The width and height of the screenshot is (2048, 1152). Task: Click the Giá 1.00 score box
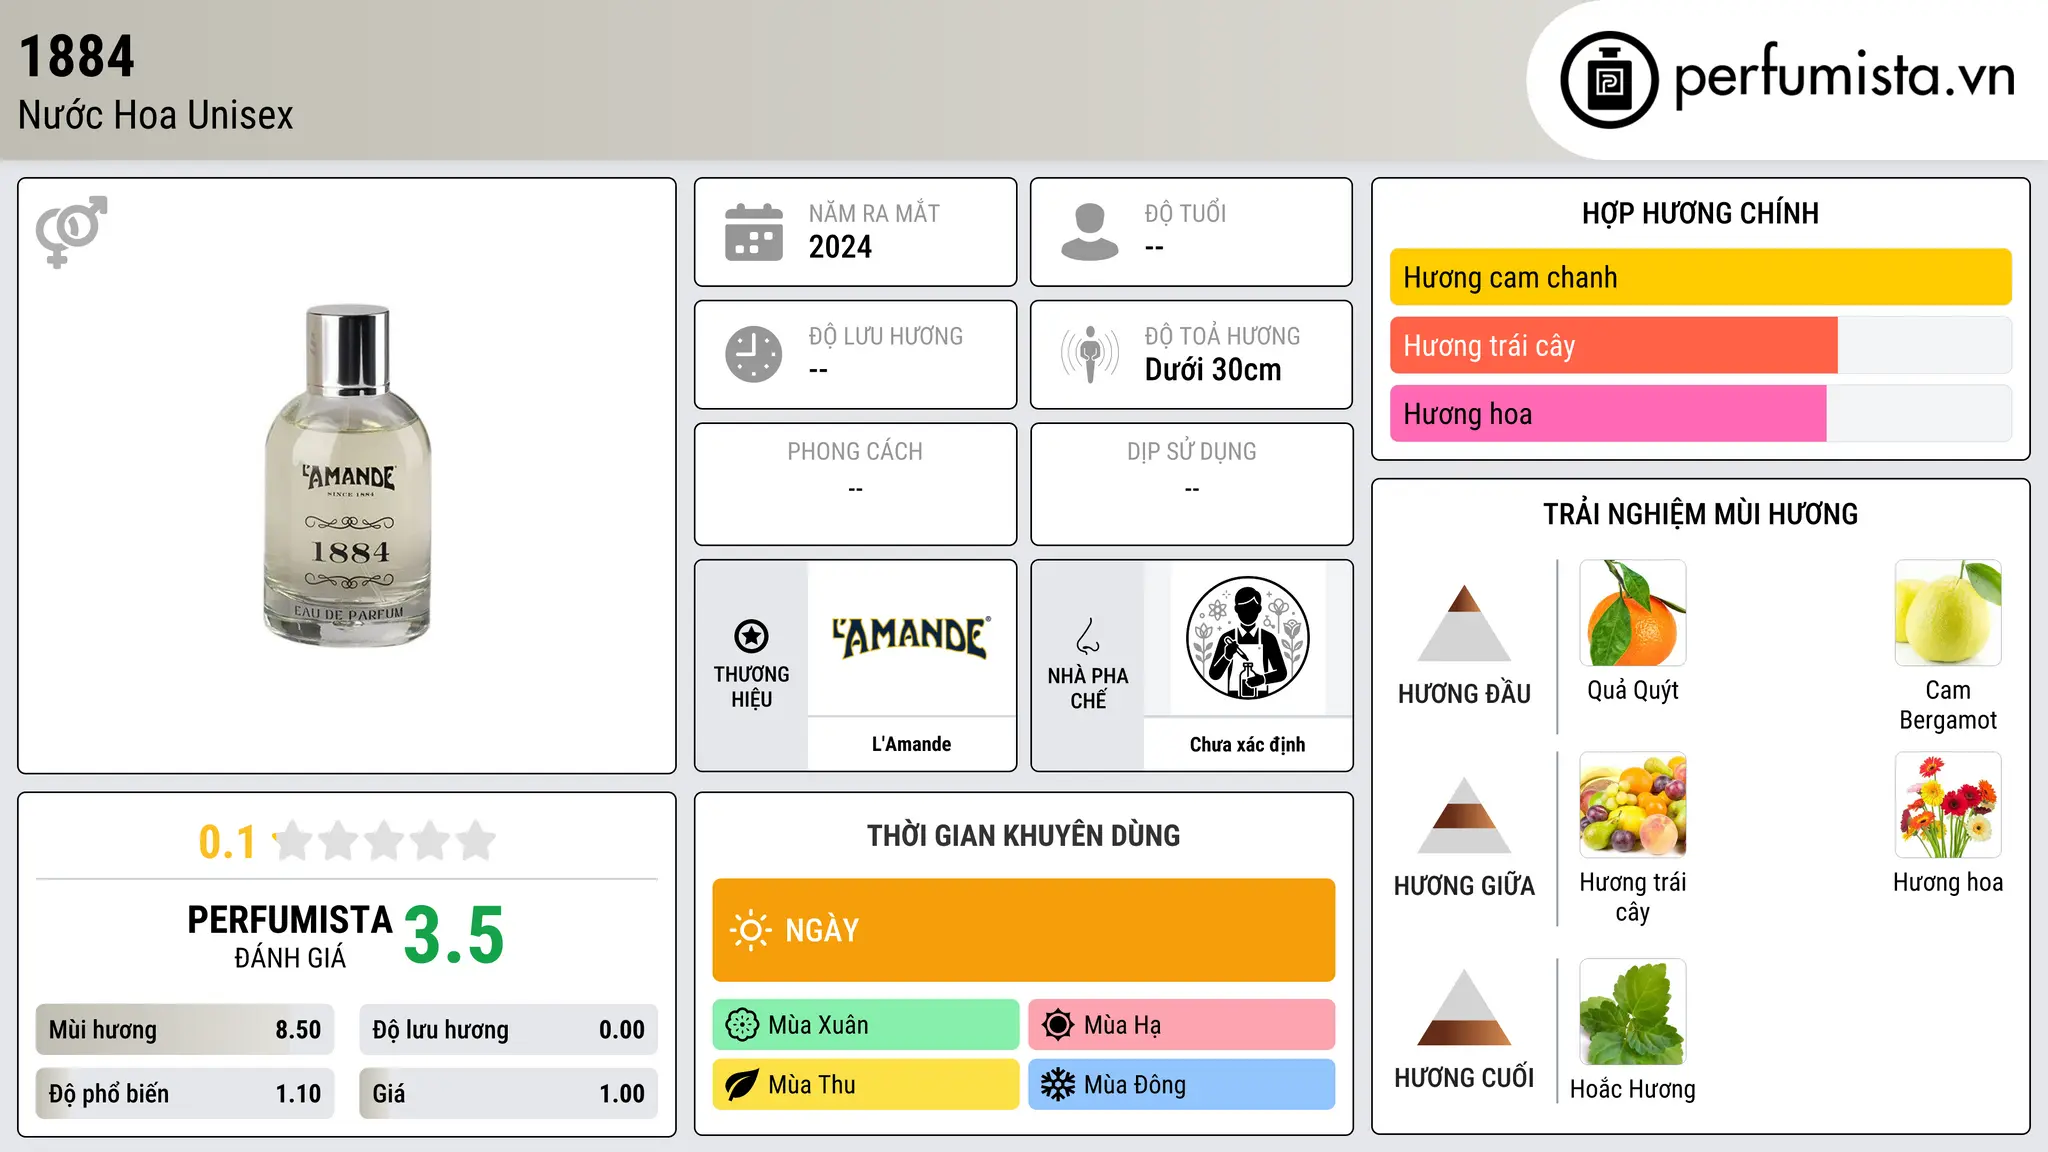point(508,1094)
